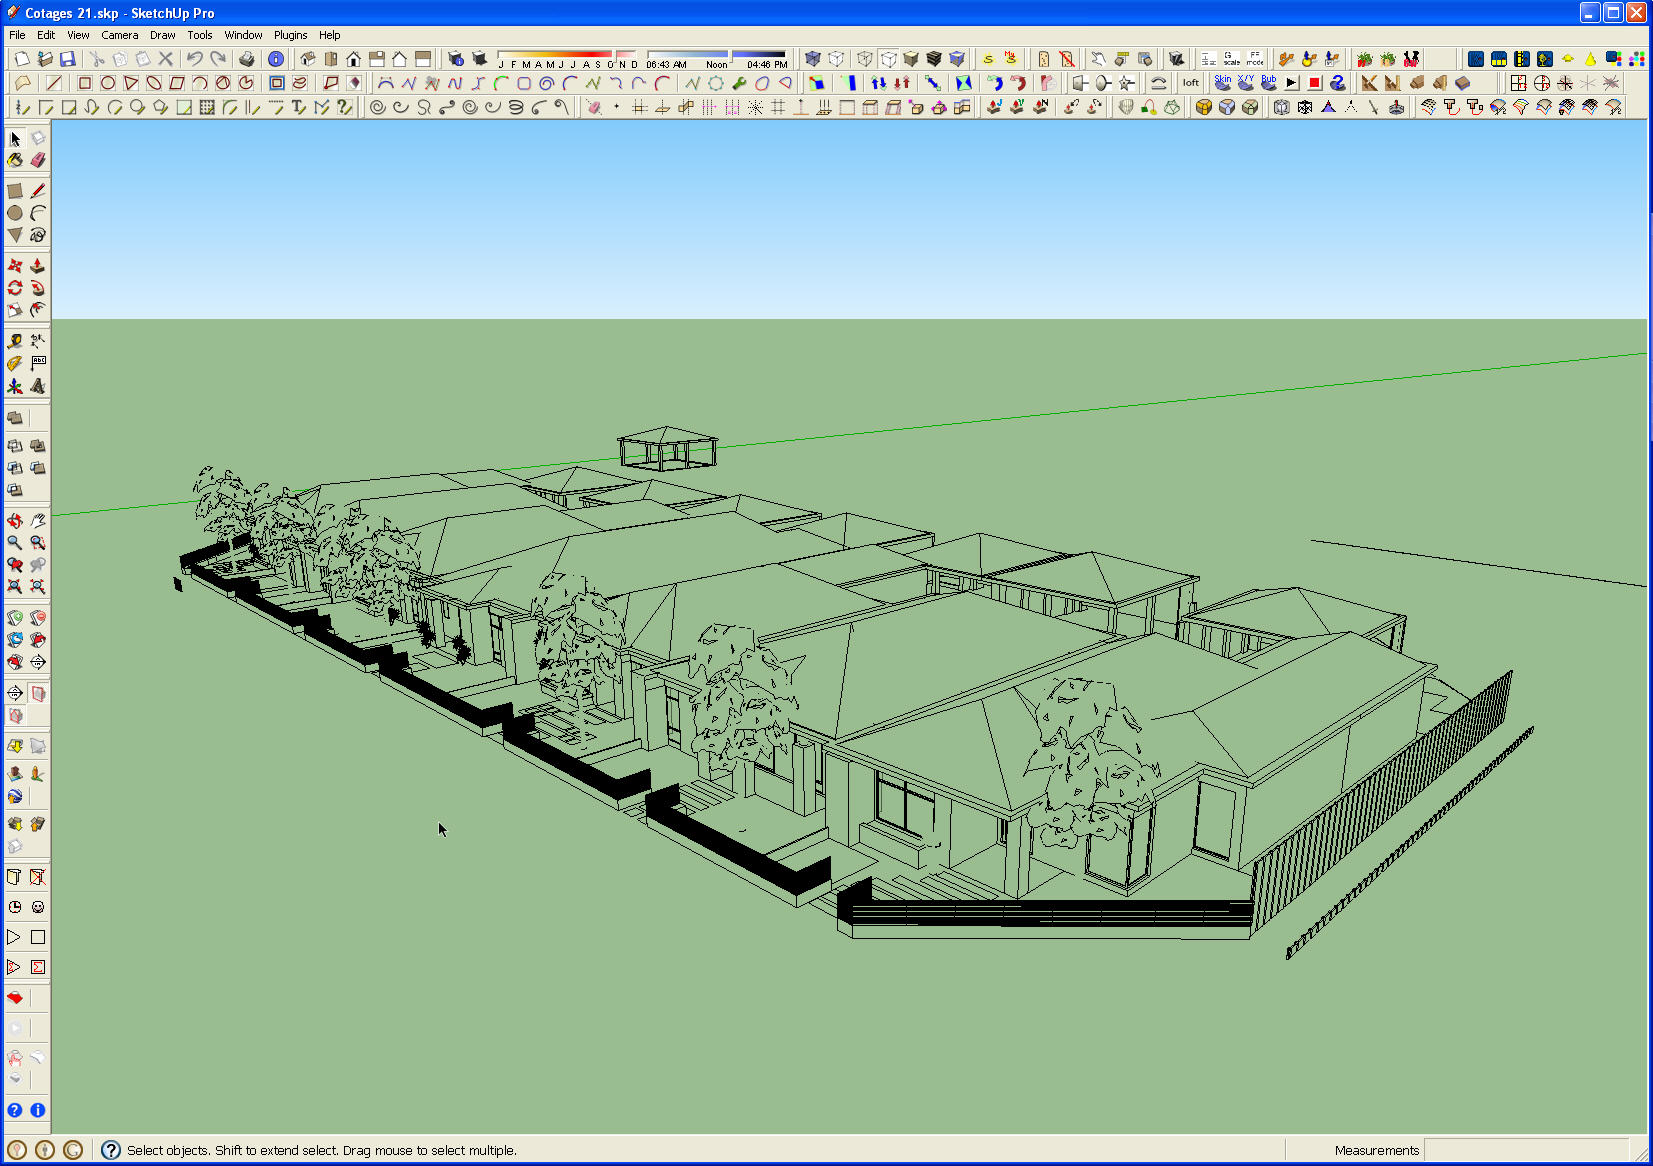Click the Skin tool icon
Screen dimensions: 1653x1166
point(1223,83)
